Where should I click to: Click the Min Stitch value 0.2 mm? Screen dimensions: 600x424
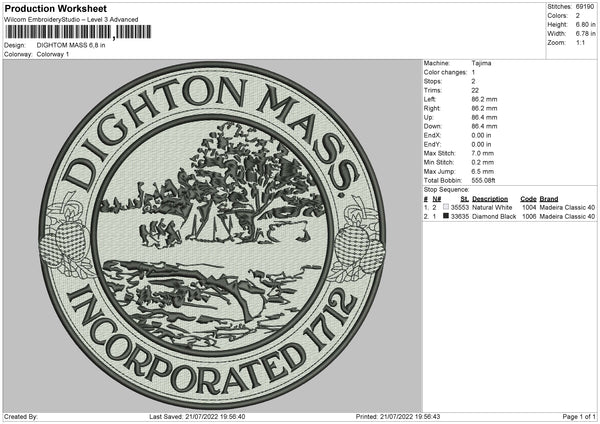[483, 163]
